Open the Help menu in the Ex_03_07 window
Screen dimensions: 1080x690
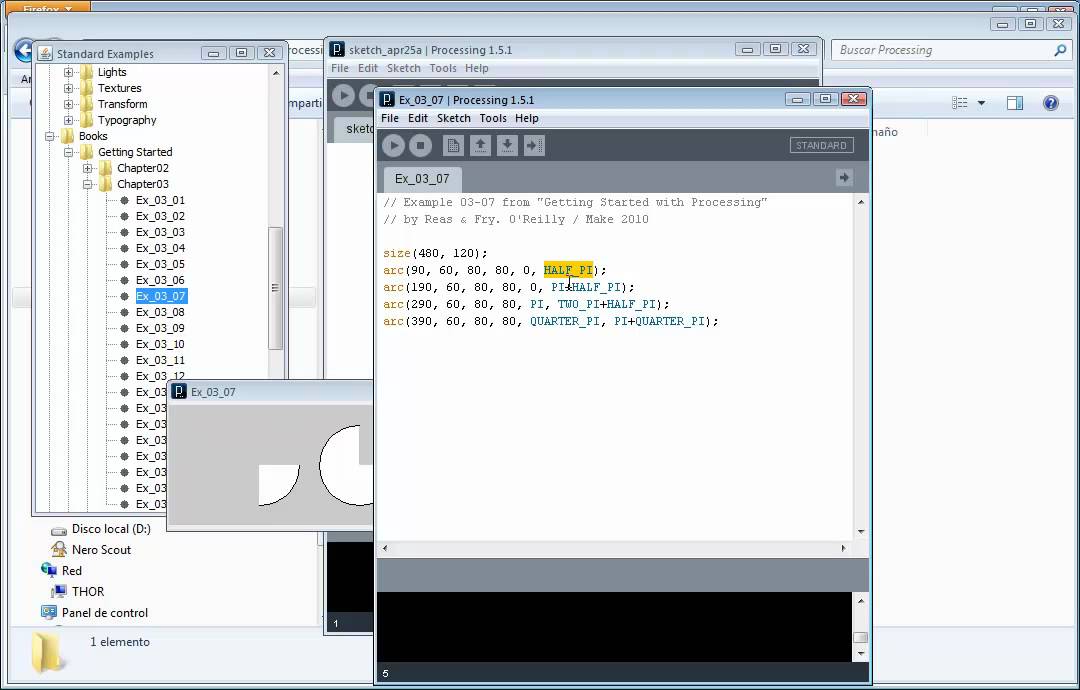point(526,118)
